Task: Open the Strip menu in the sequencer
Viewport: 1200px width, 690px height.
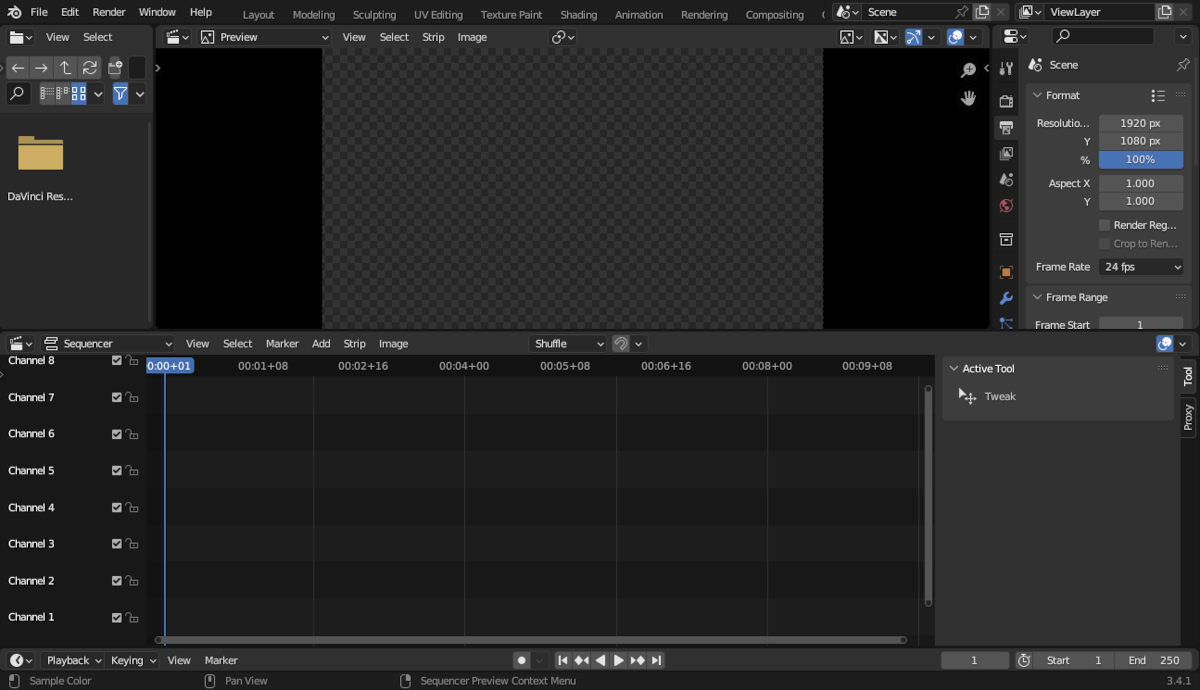Action: [x=354, y=343]
